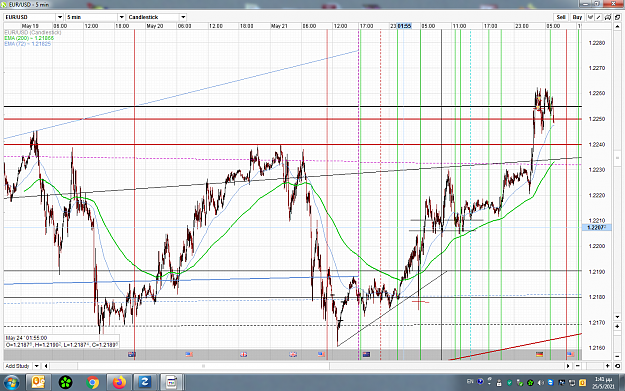Click the price axis scroll down arrow
Viewport: 625px width, 391px height.
tap(617, 316)
